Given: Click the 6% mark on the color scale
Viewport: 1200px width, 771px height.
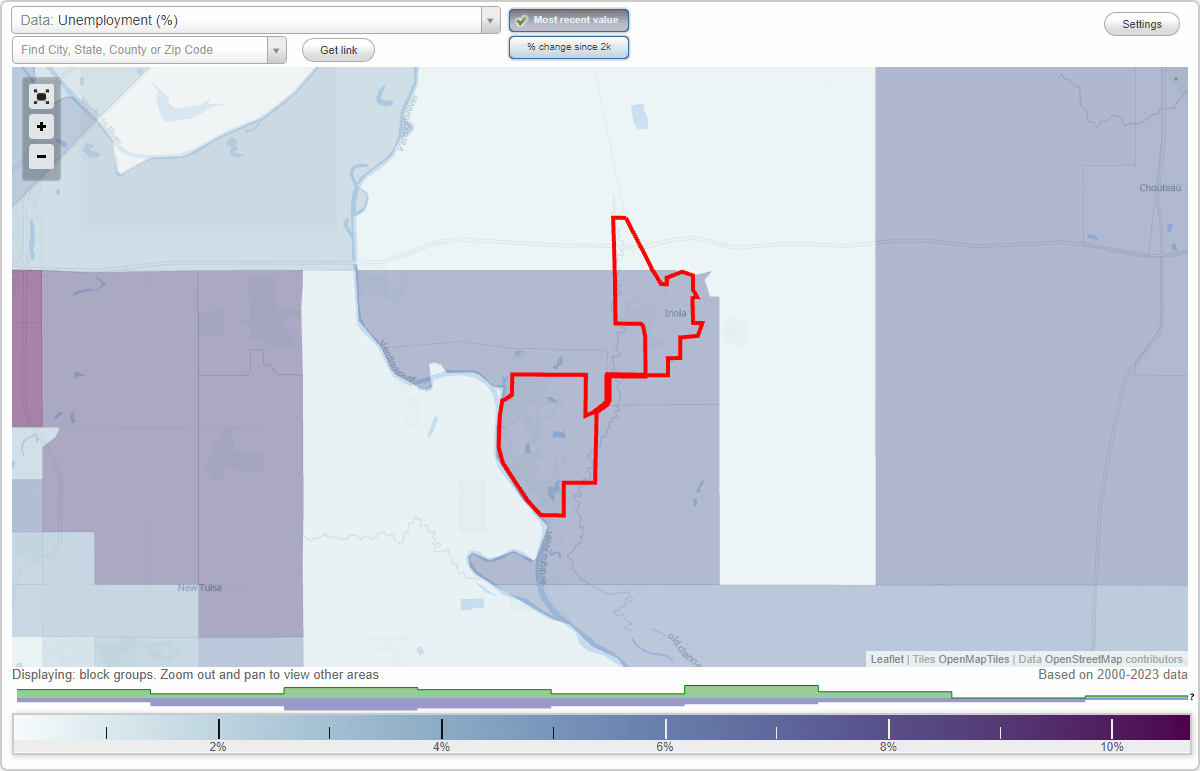Looking at the screenshot, I should coord(665,747).
